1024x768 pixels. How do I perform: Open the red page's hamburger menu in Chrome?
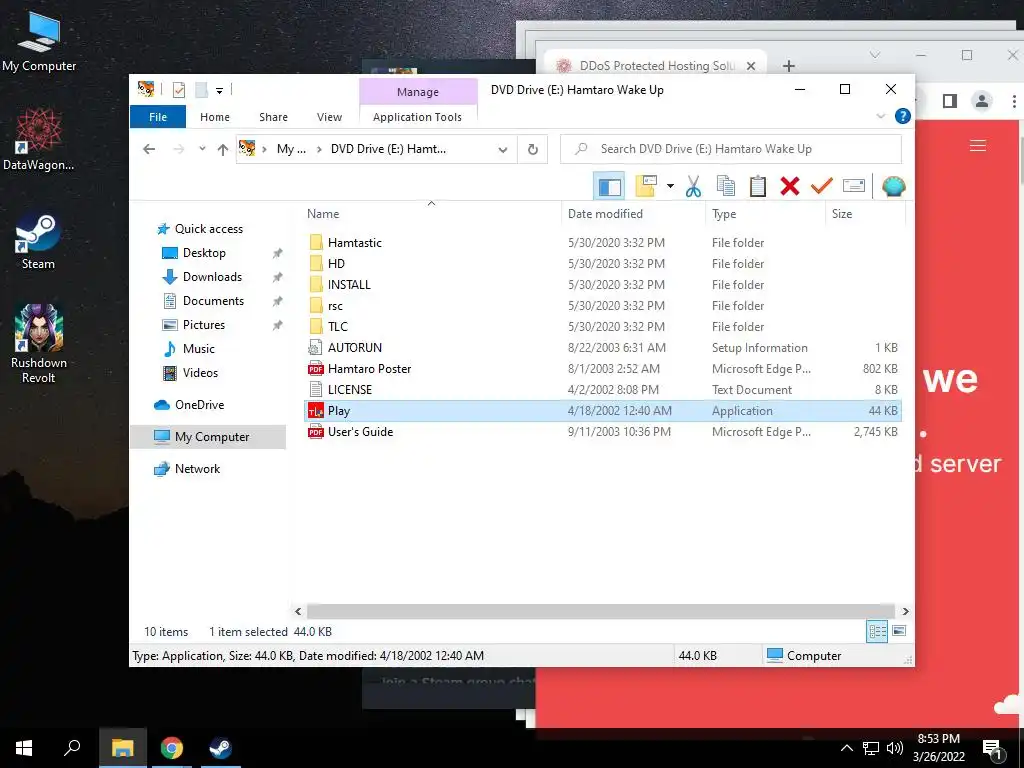pos(978,146)
